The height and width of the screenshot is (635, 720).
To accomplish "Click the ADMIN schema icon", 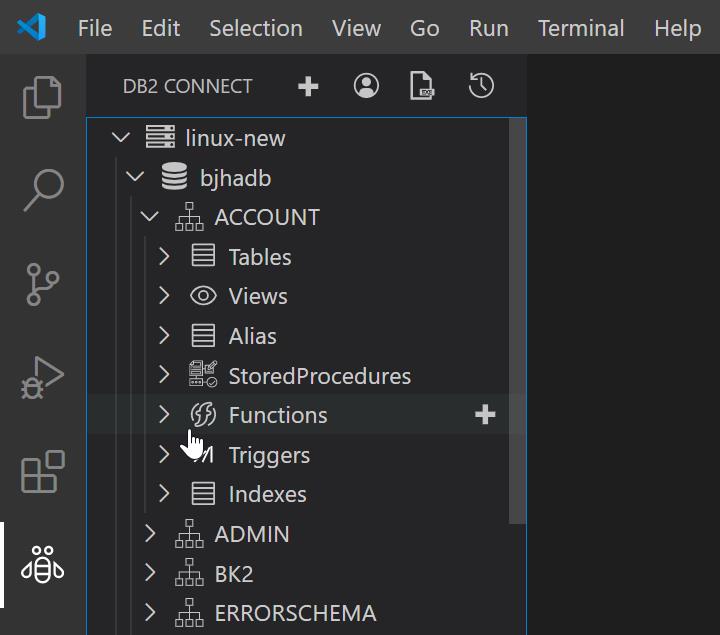I will click(189, 534).
